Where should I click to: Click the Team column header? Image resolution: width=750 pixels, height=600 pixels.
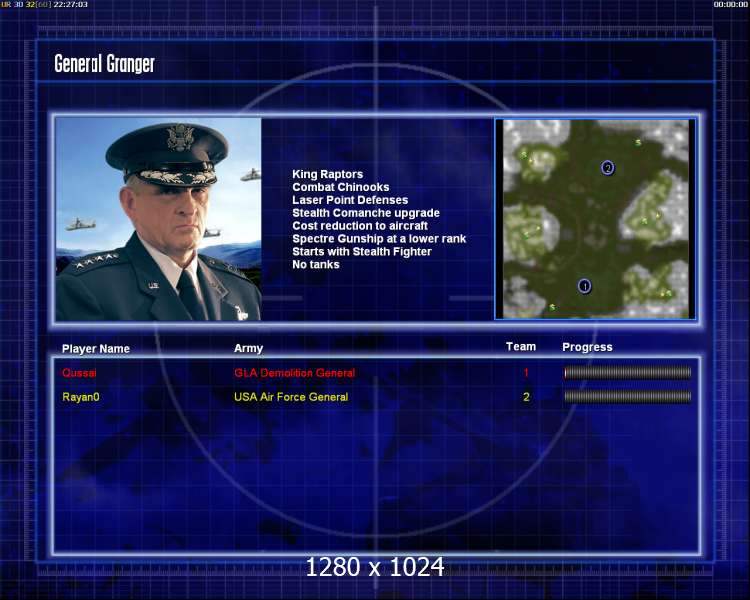pos(521,347)
